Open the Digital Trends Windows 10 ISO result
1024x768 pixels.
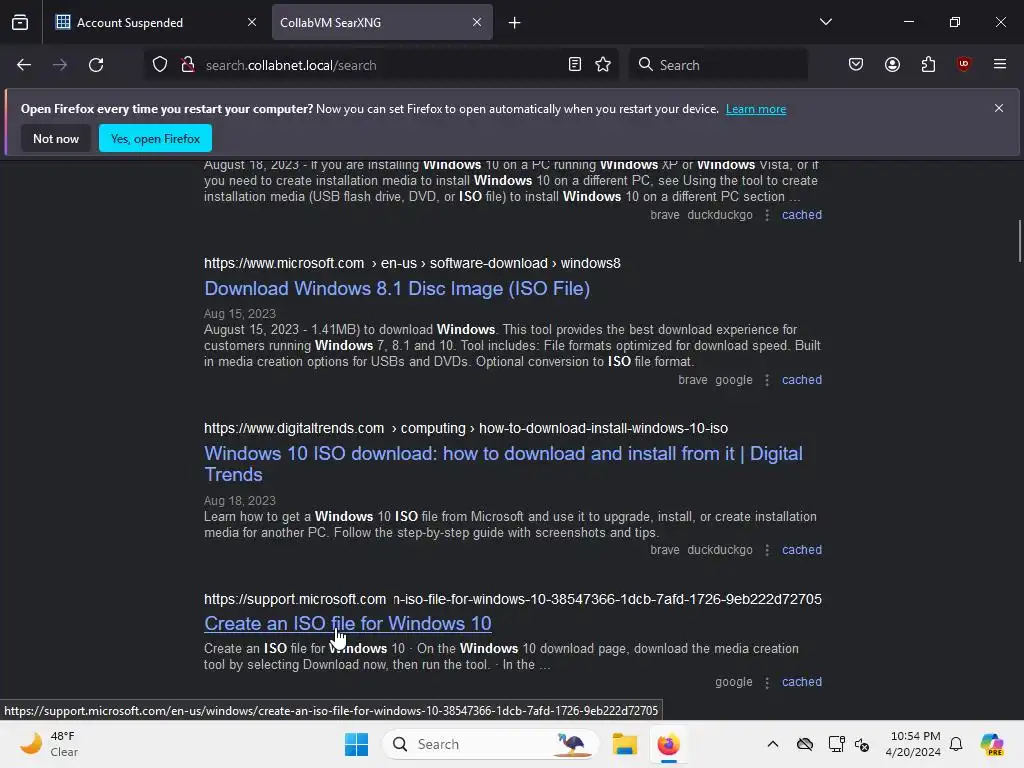coord(503,464)
